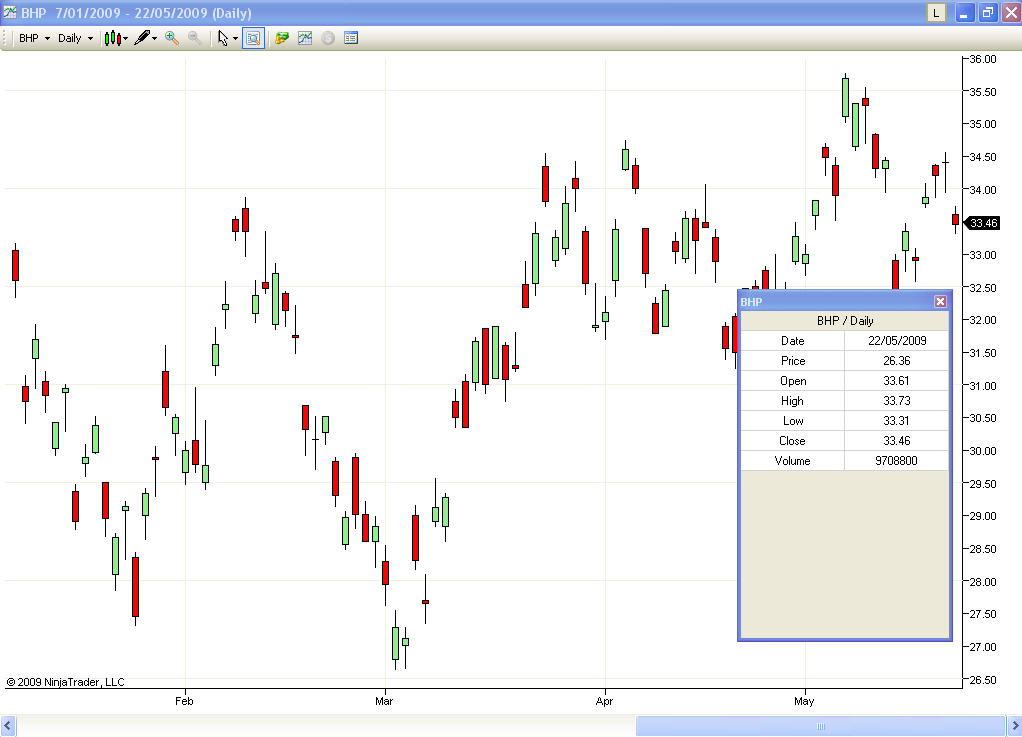Click the Price value 26.36

897,361
